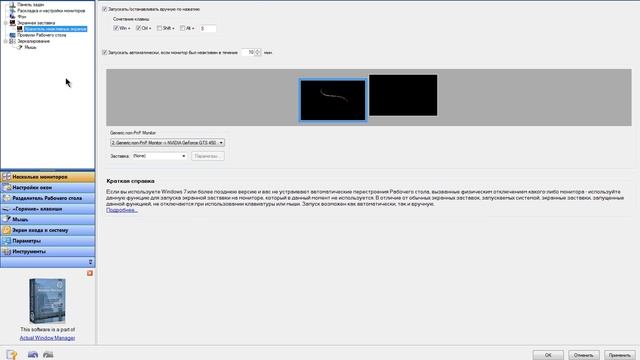Select the highlighted left monitor preview
Viewport: 640px width, 360px height.
click(x=333, y=100)
